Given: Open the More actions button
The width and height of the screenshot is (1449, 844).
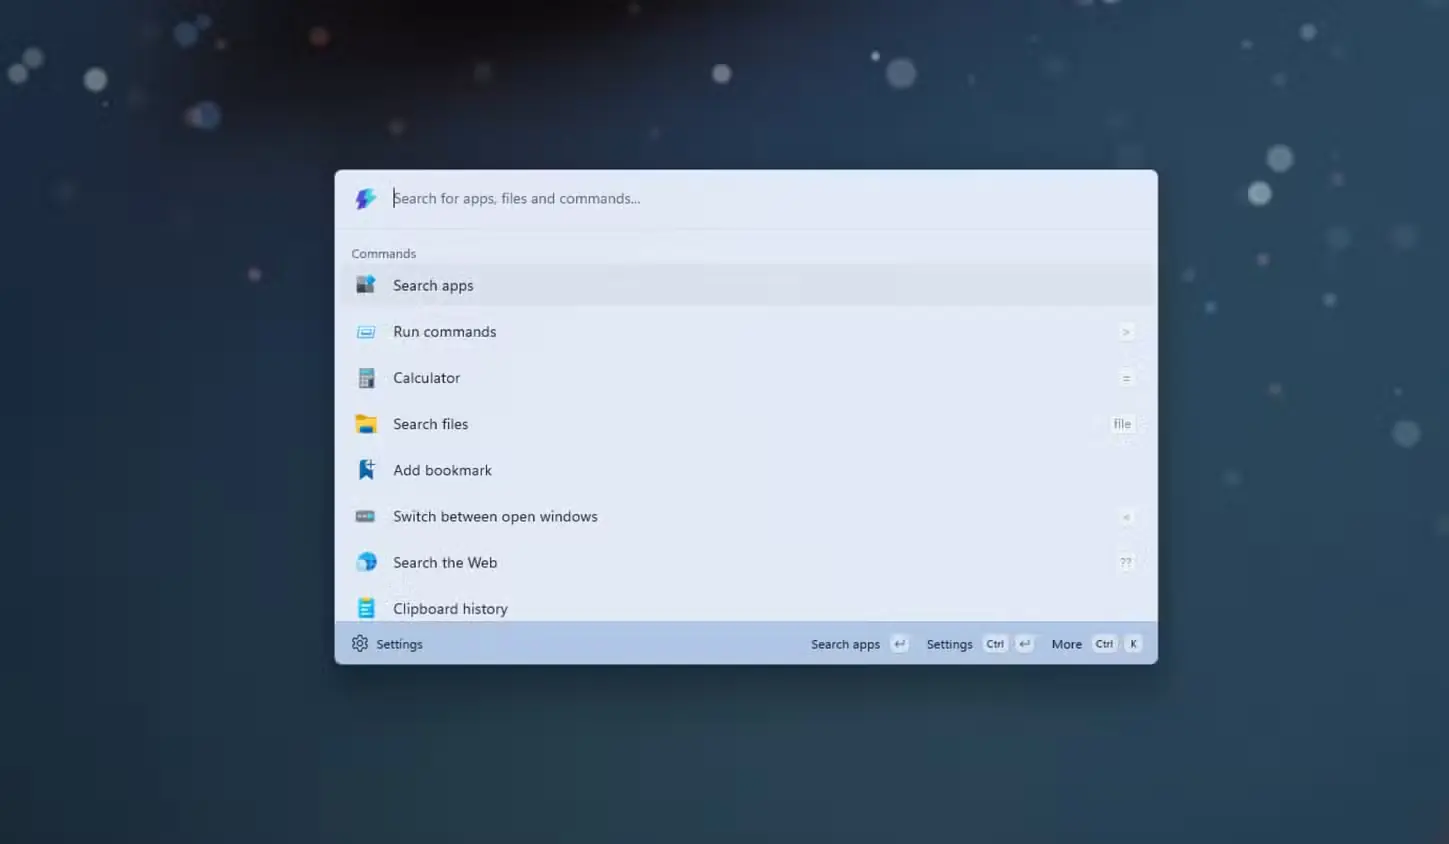Looking at the screenshot, I should click(1096, 644).
